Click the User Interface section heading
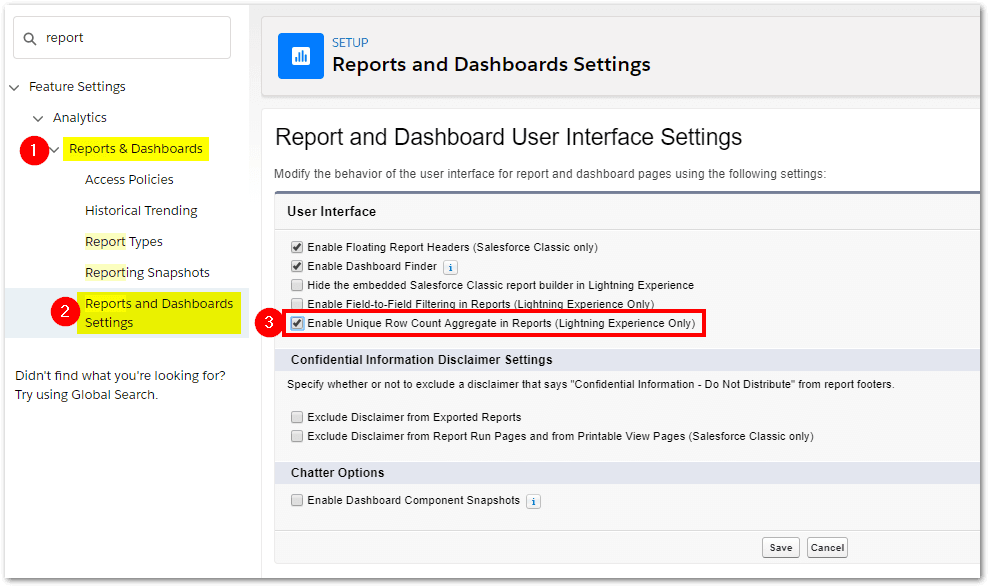 (332, 212)
